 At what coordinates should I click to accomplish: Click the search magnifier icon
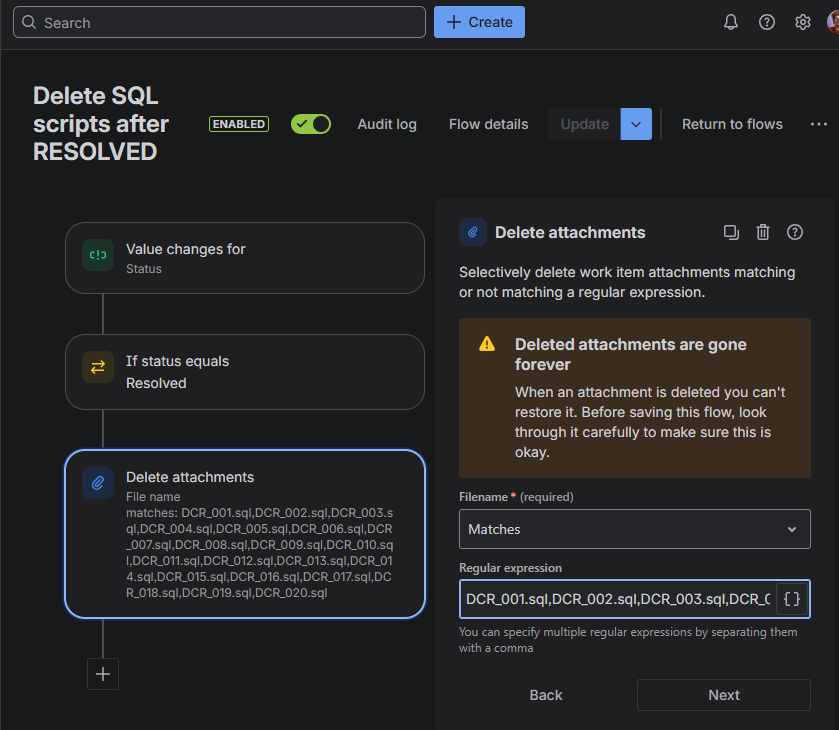[29, 22]
